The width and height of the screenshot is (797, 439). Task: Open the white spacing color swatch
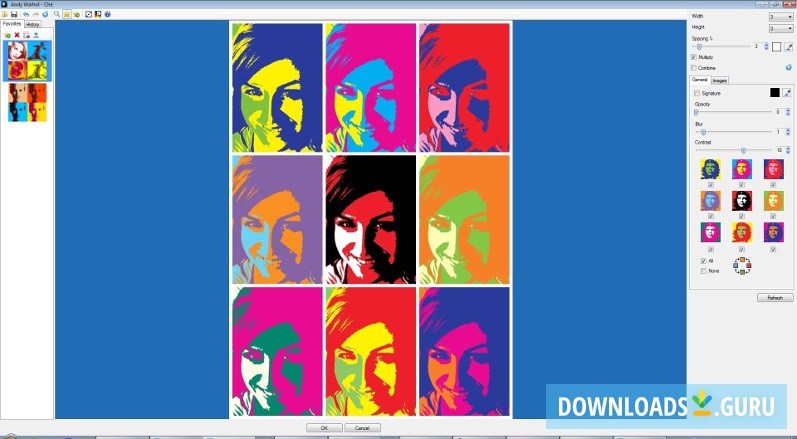pos(776,47)
